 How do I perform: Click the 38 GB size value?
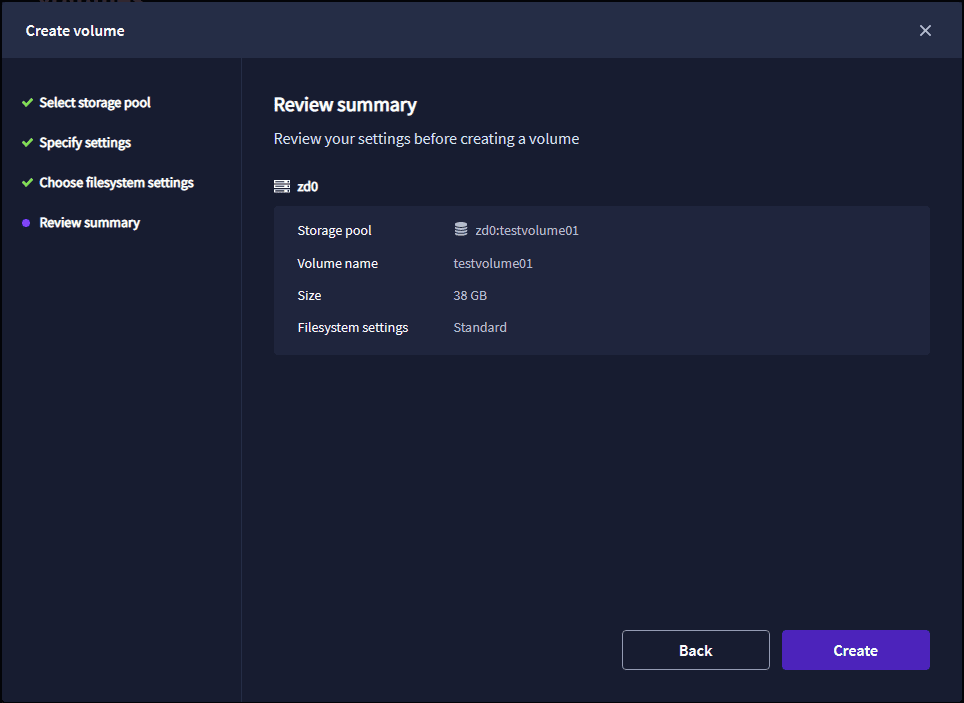[470, 296]
